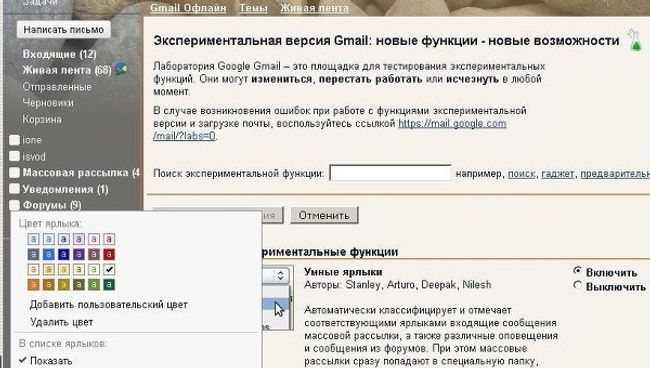The width and height of the screenshot is (650, 368).
Task: Select Выключить radio for Умные ярлыки
Action: [577, 285]
